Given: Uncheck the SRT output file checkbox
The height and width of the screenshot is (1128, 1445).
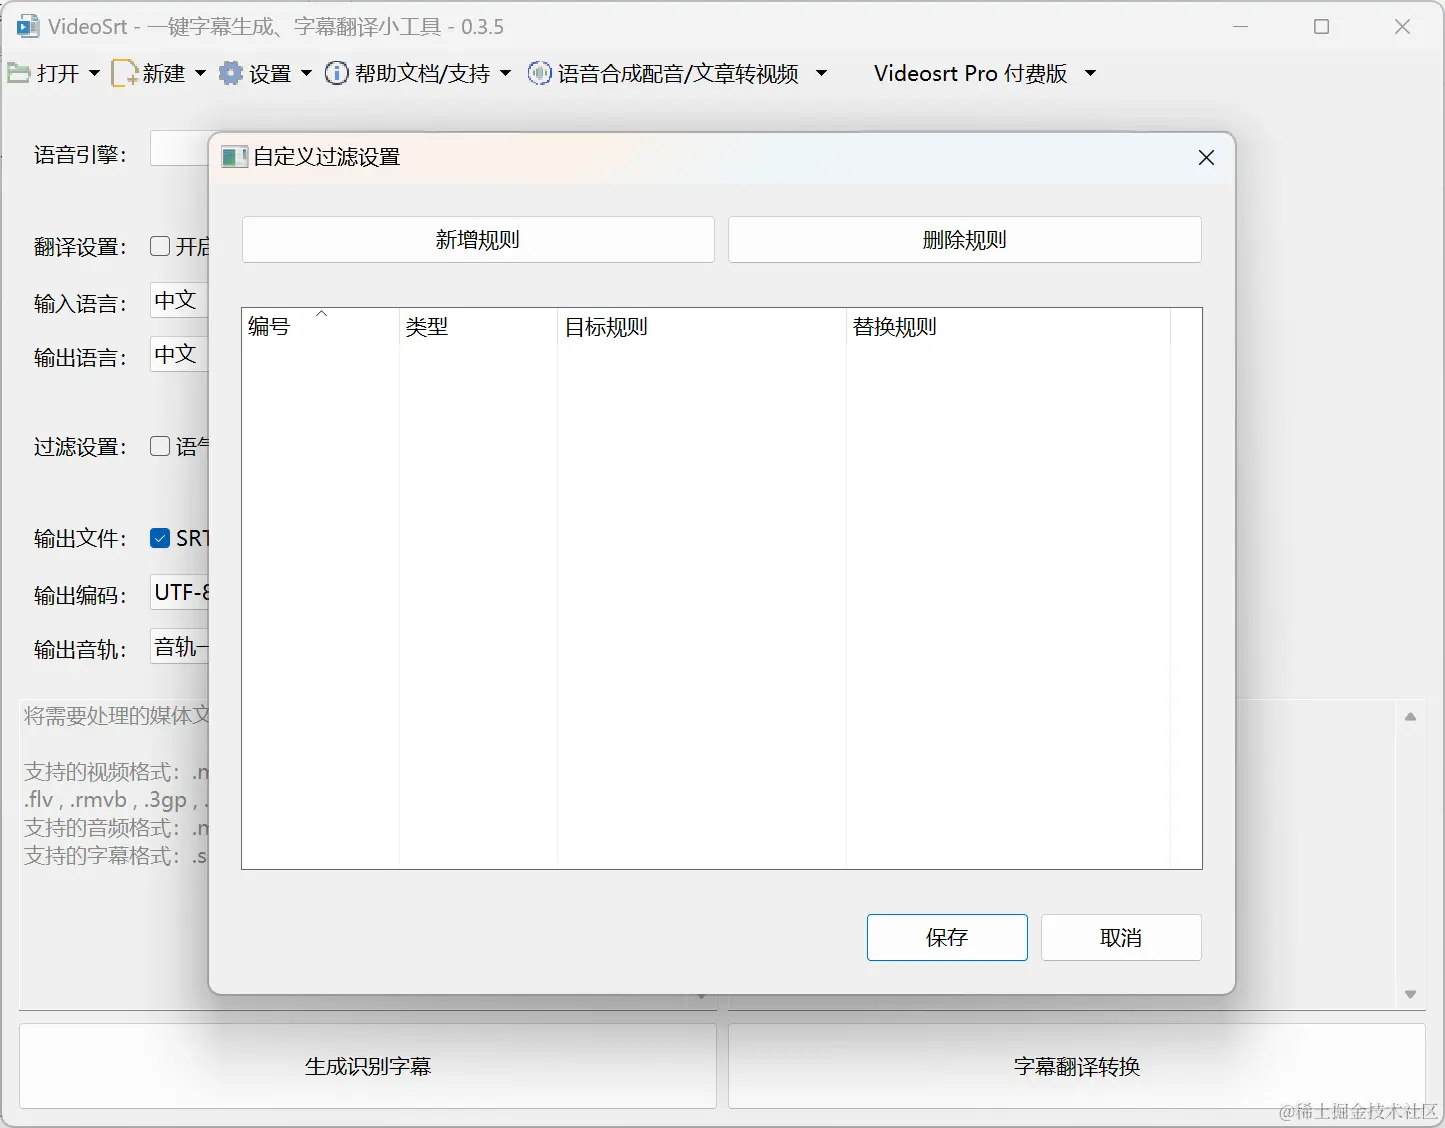Looking at the screenshot, I should pos(160,538).
